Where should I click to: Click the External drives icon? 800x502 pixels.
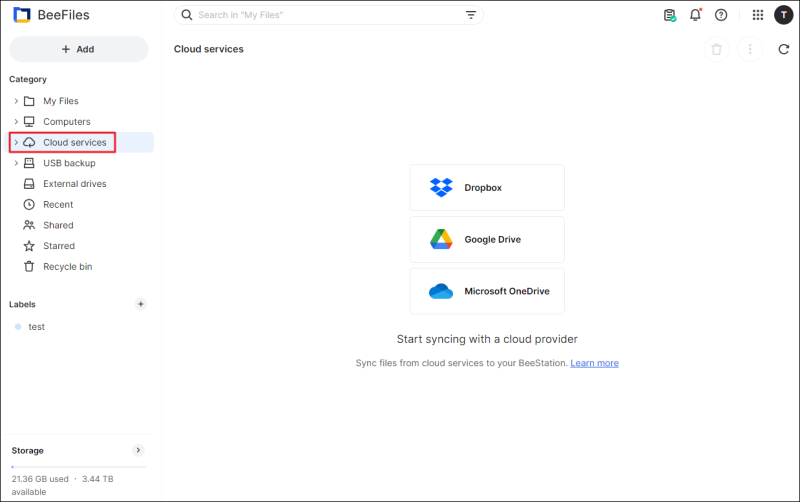coord(30,184)
